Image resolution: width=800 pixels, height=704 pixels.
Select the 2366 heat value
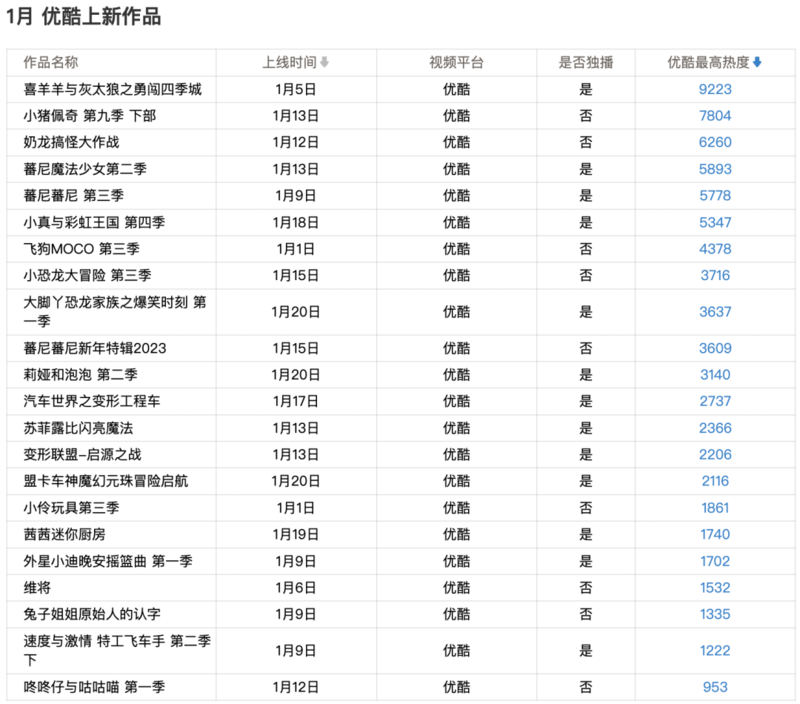pyautogui.click(x=715, y=428)
